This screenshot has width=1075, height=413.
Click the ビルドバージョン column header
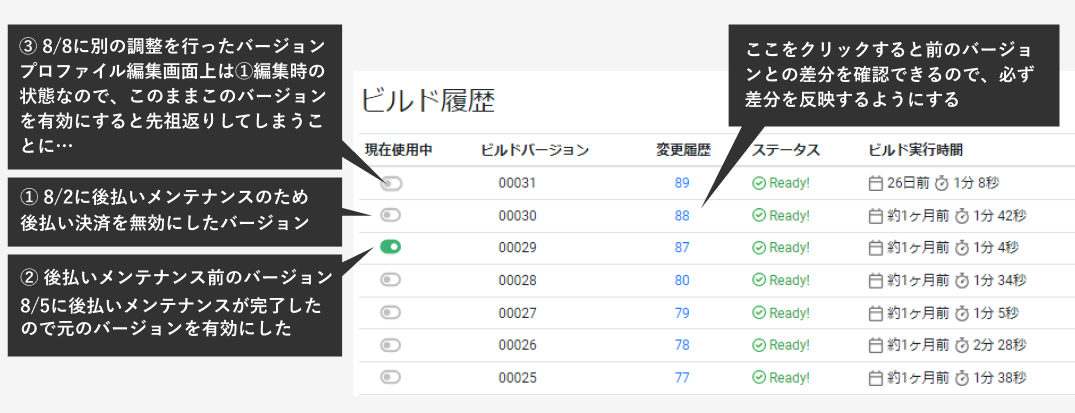click(x=535, y=150)
